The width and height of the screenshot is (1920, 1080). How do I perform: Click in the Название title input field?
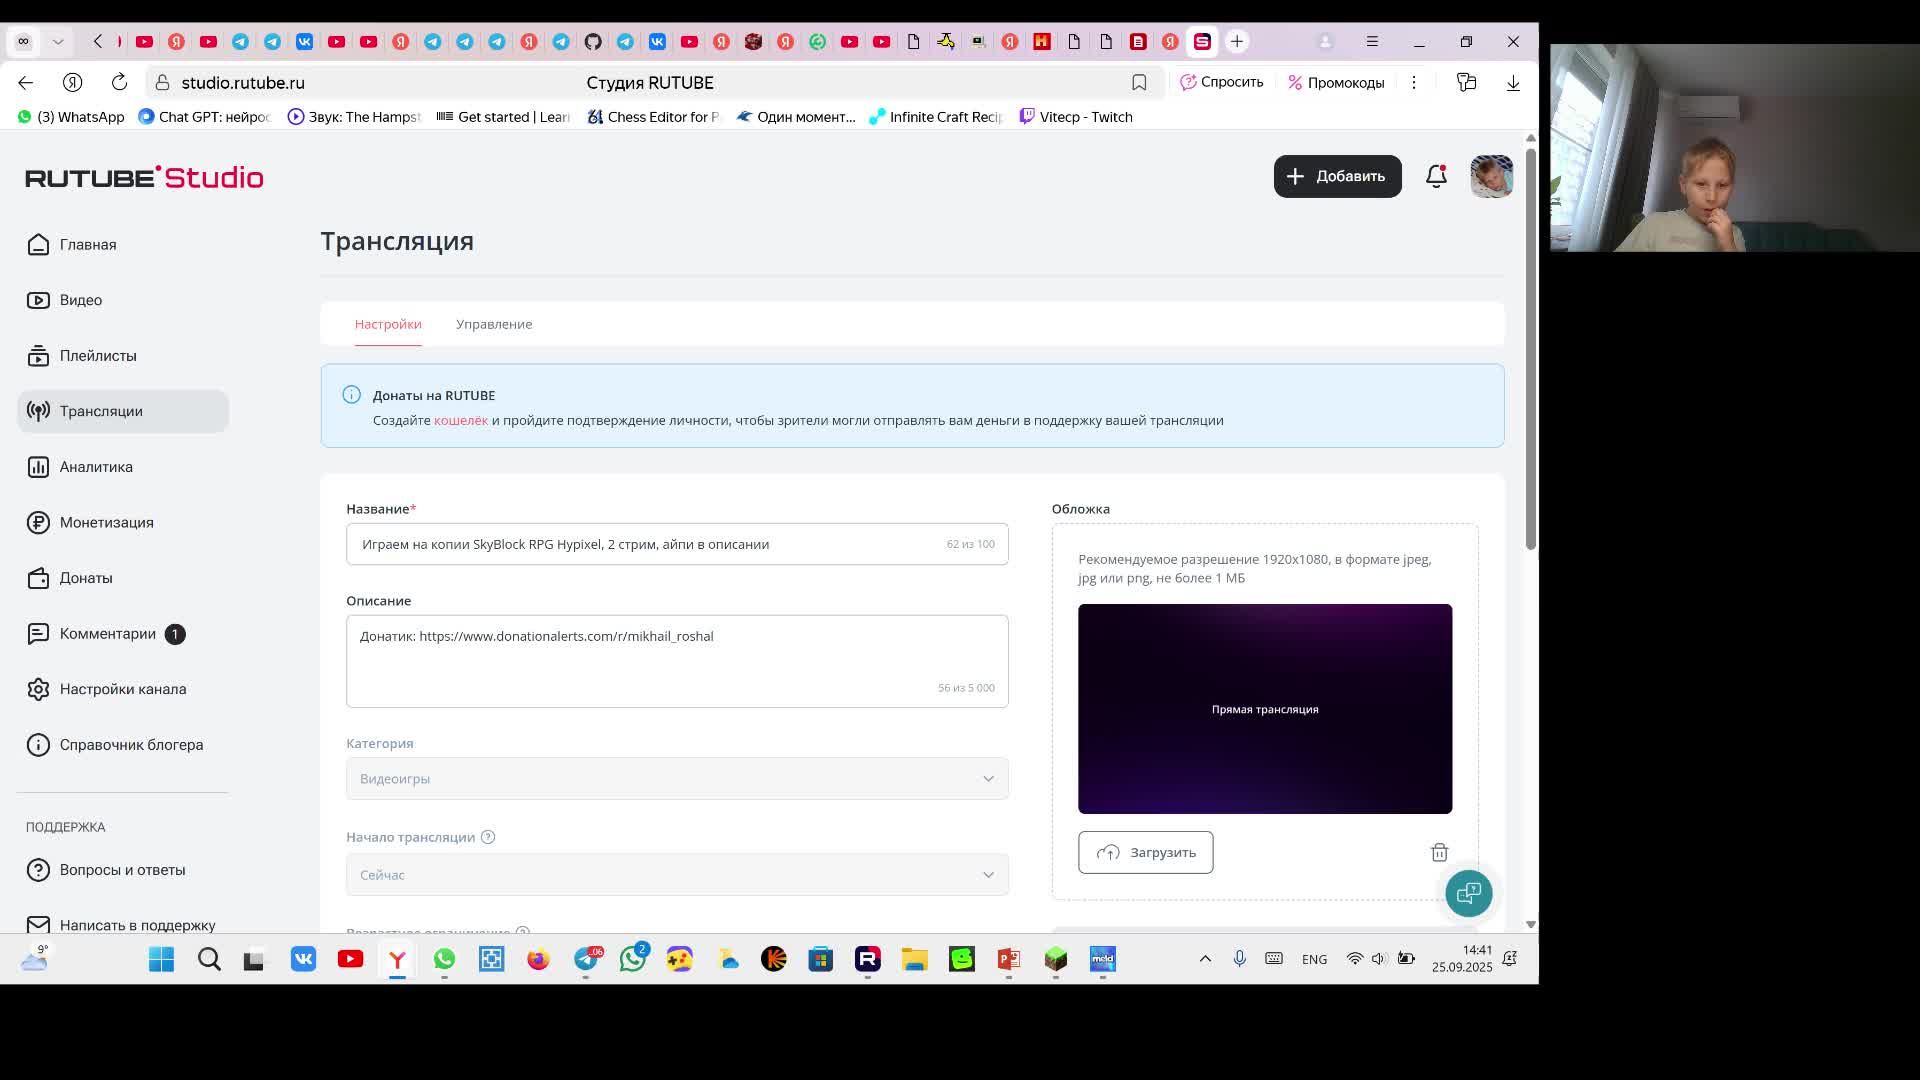640,544
